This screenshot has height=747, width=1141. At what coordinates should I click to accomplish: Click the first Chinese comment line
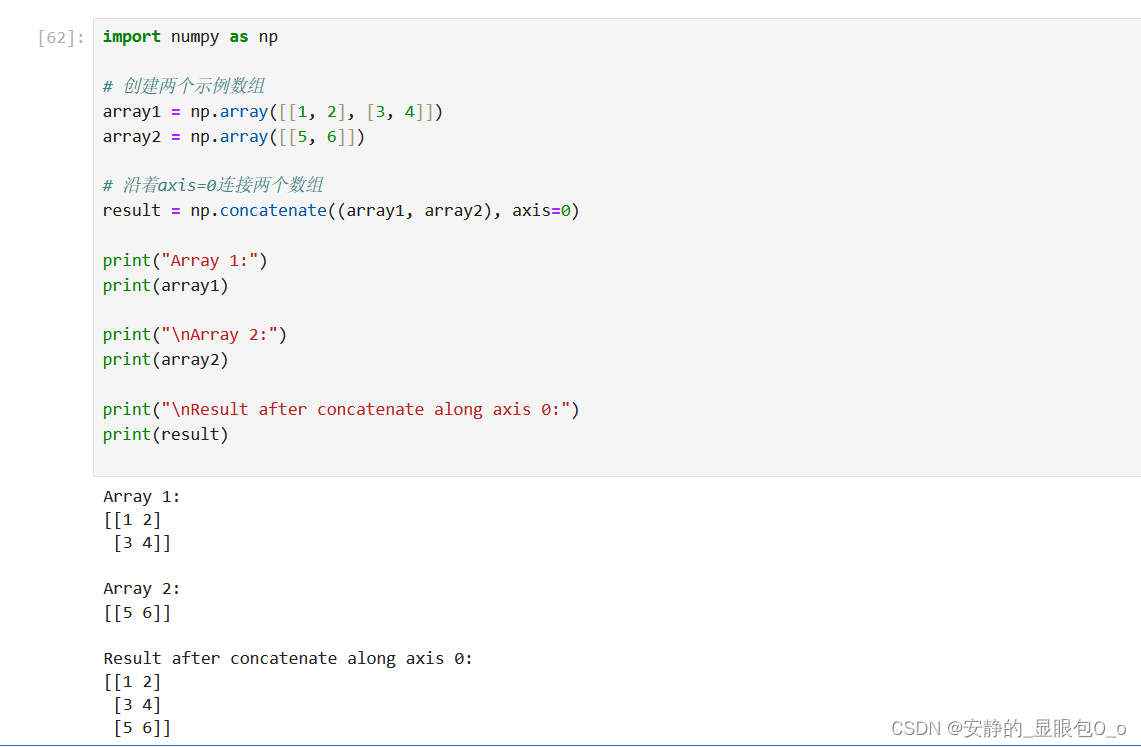(x=184, y=86)
